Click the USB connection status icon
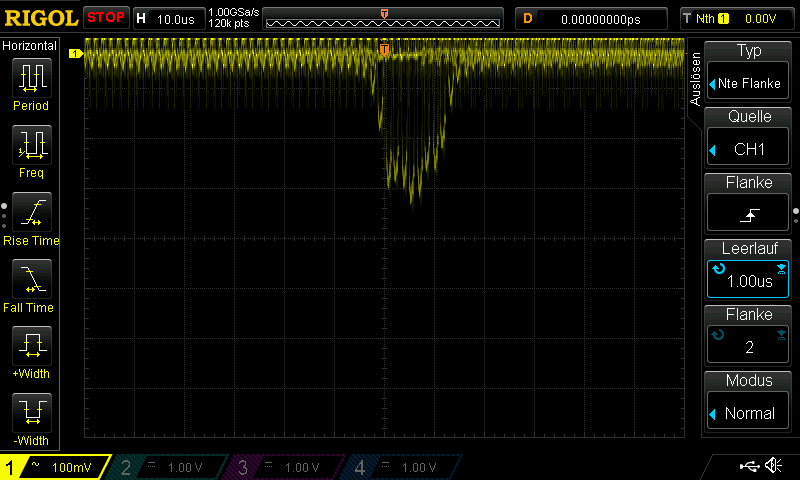The width and height of the screenshot is (800, 480). click(x=749, y=465)
